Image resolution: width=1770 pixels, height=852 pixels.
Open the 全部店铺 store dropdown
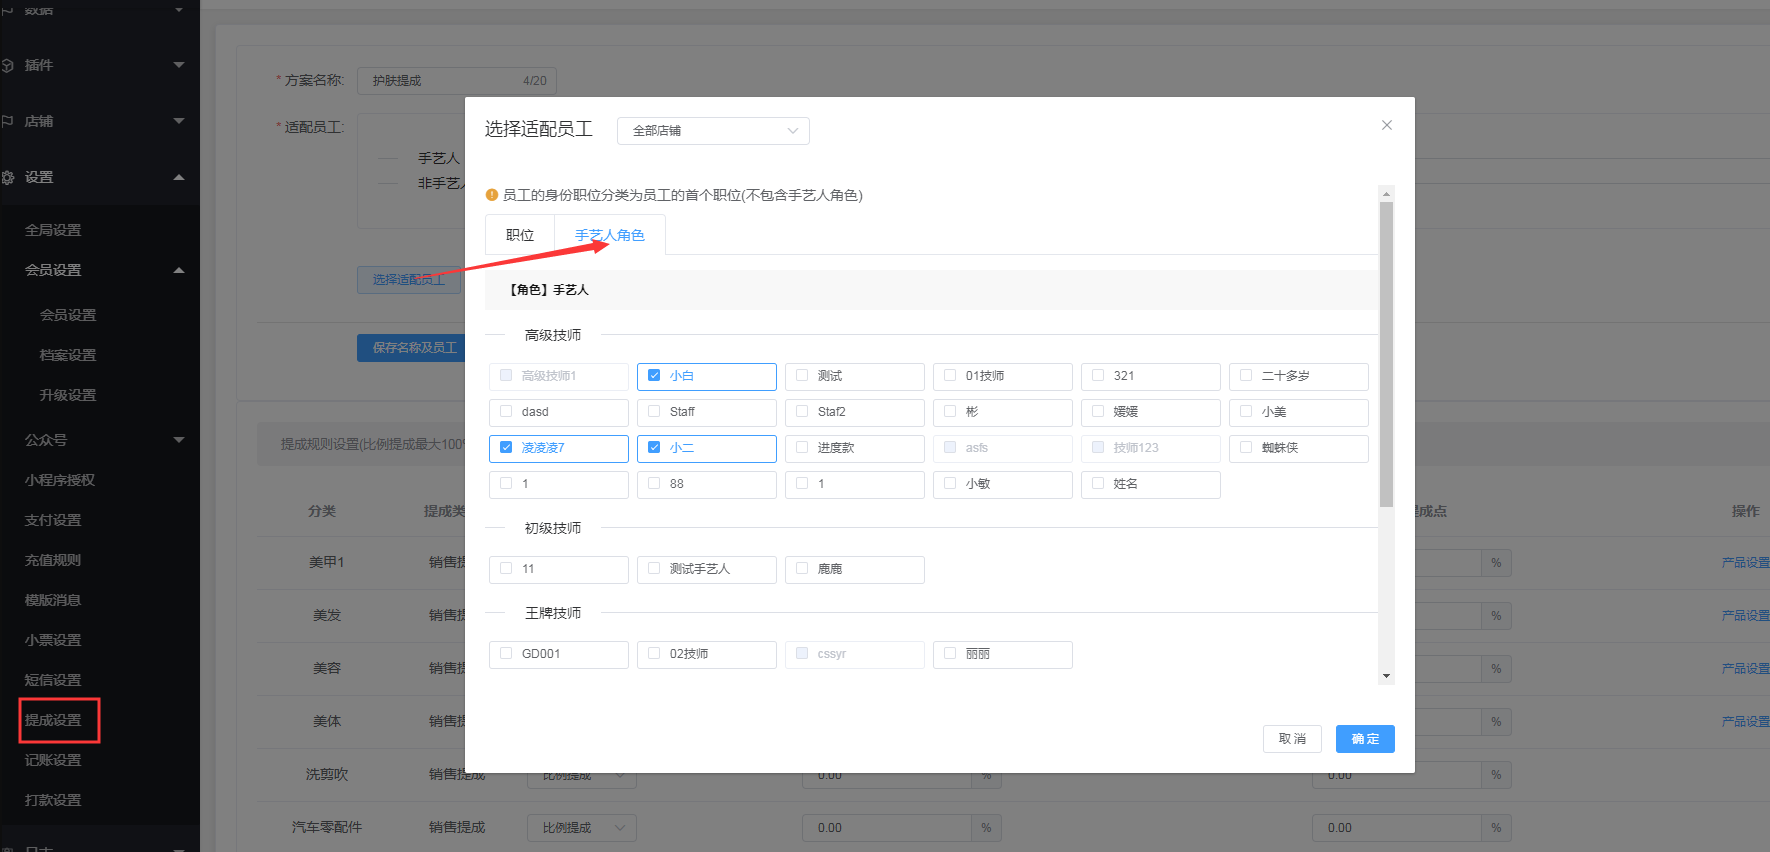(712, 131)
